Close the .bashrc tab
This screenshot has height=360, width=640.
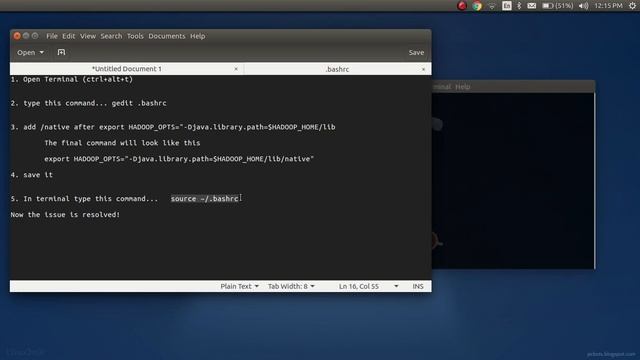(423, 69)
